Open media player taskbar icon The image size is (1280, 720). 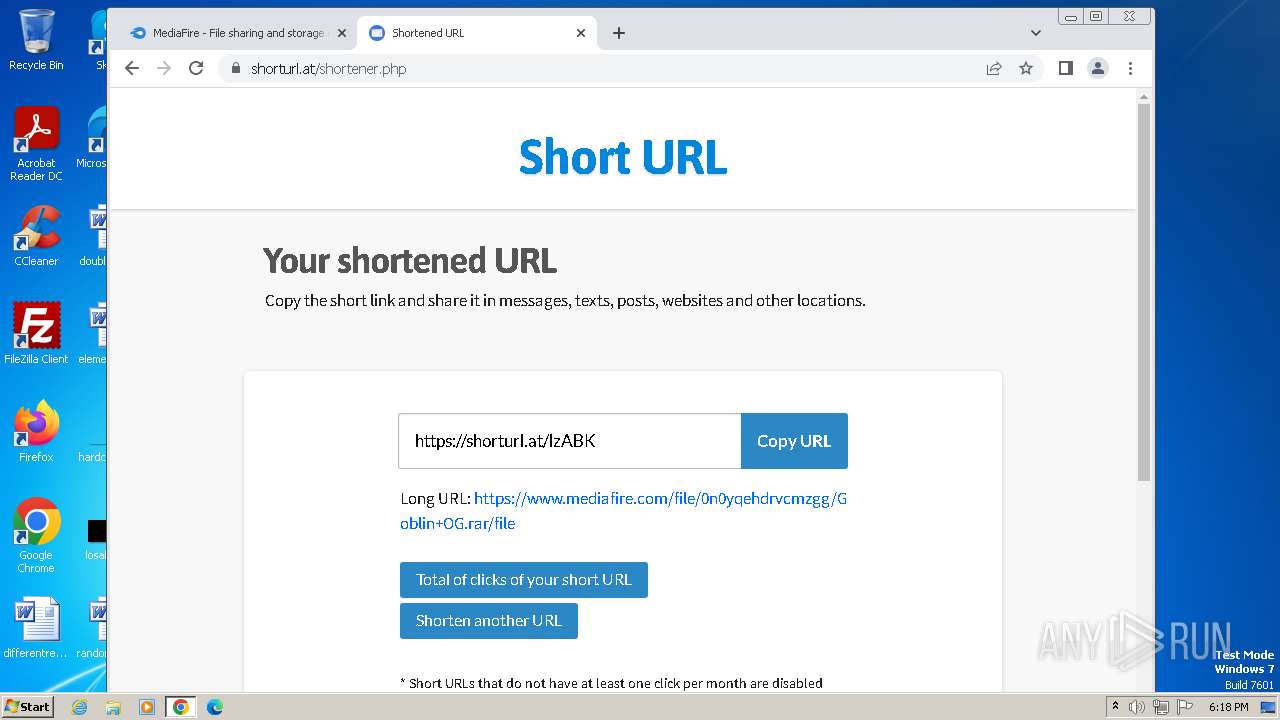coord(147,707)
